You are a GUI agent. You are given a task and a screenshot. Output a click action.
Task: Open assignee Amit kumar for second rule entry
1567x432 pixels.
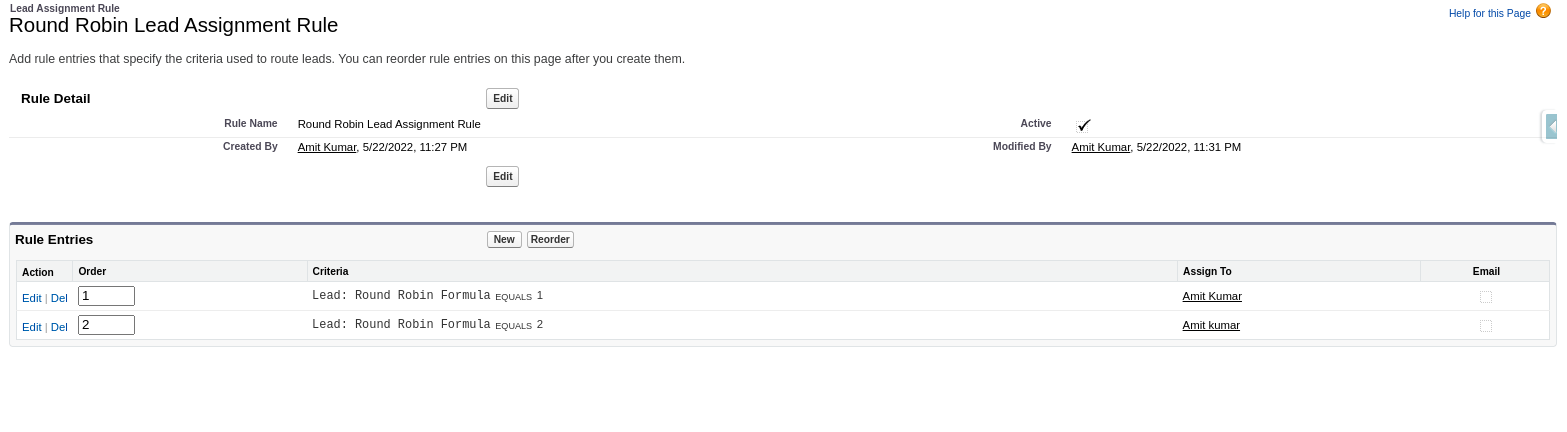coord(1211,325)
